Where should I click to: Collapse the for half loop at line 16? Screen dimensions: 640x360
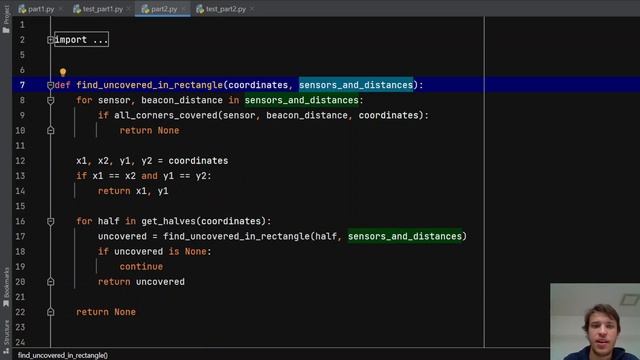50,222
